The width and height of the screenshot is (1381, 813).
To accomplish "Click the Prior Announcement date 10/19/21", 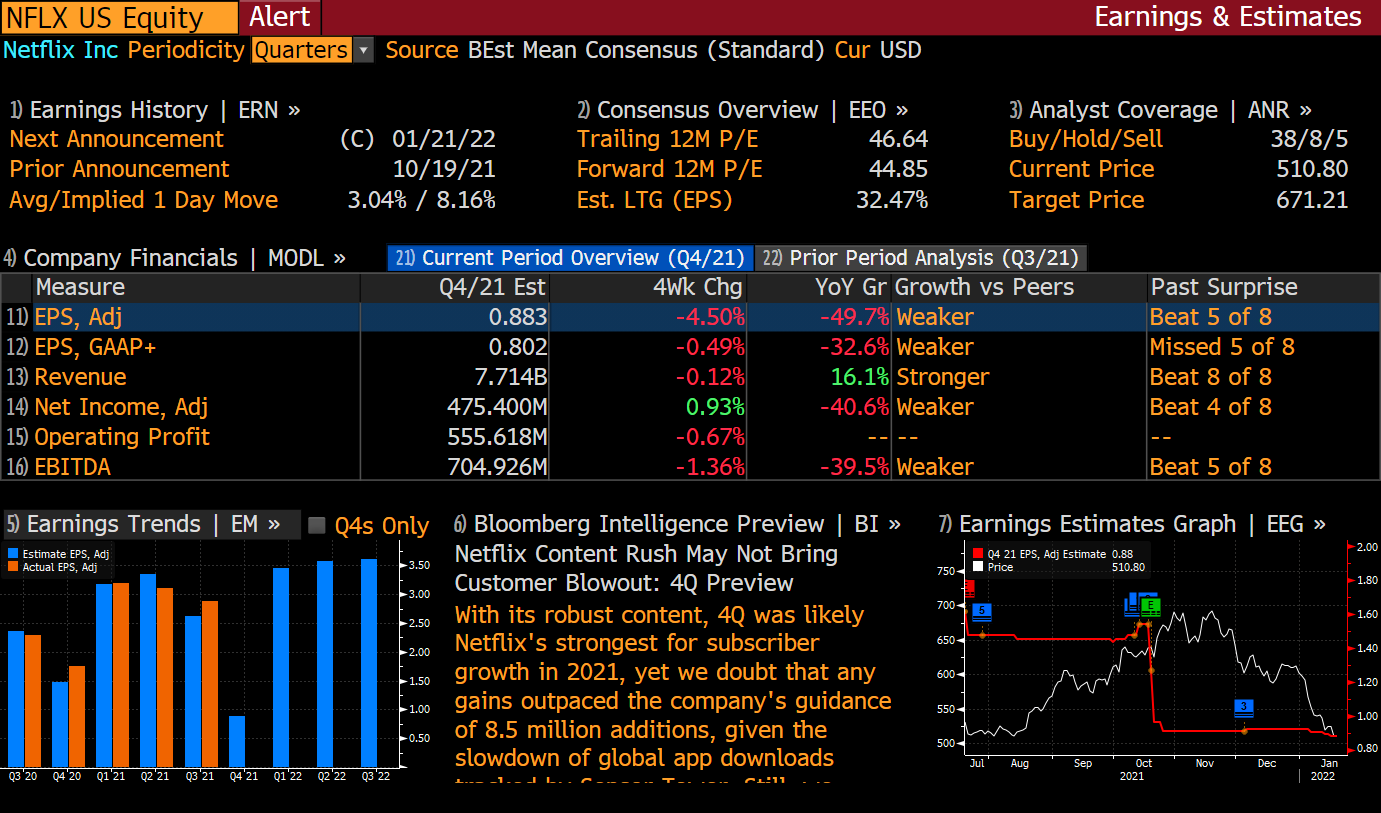I will tap(444, 170).
